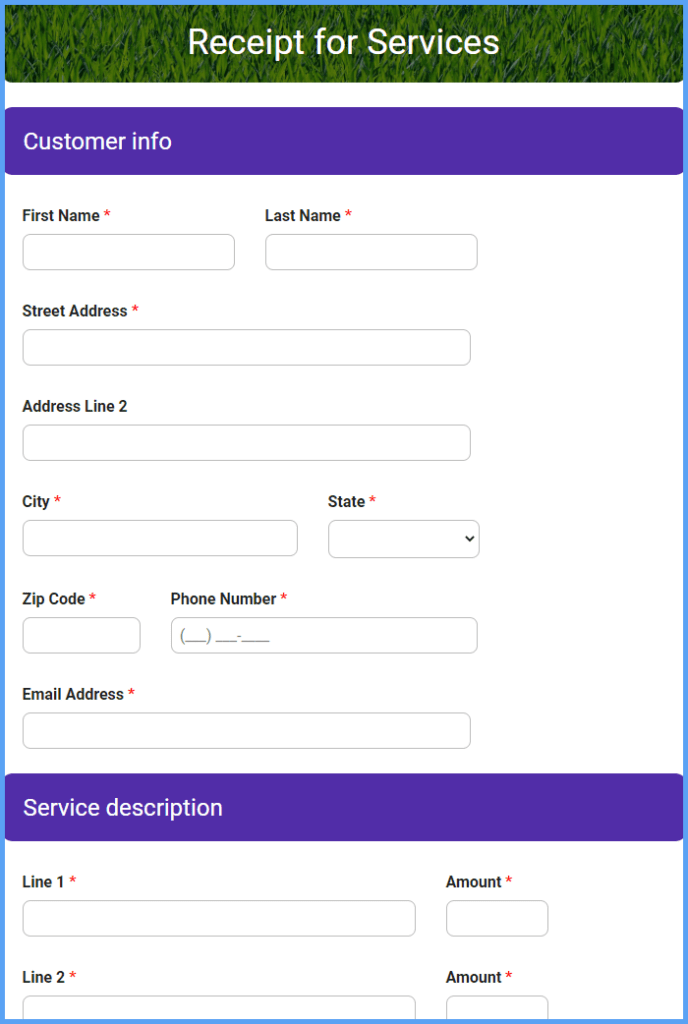This screenshot has width=688, height=1024.
Task: Click the Amount field next to Line 2
Action: pyautogui.click(x=497, y=1013)
